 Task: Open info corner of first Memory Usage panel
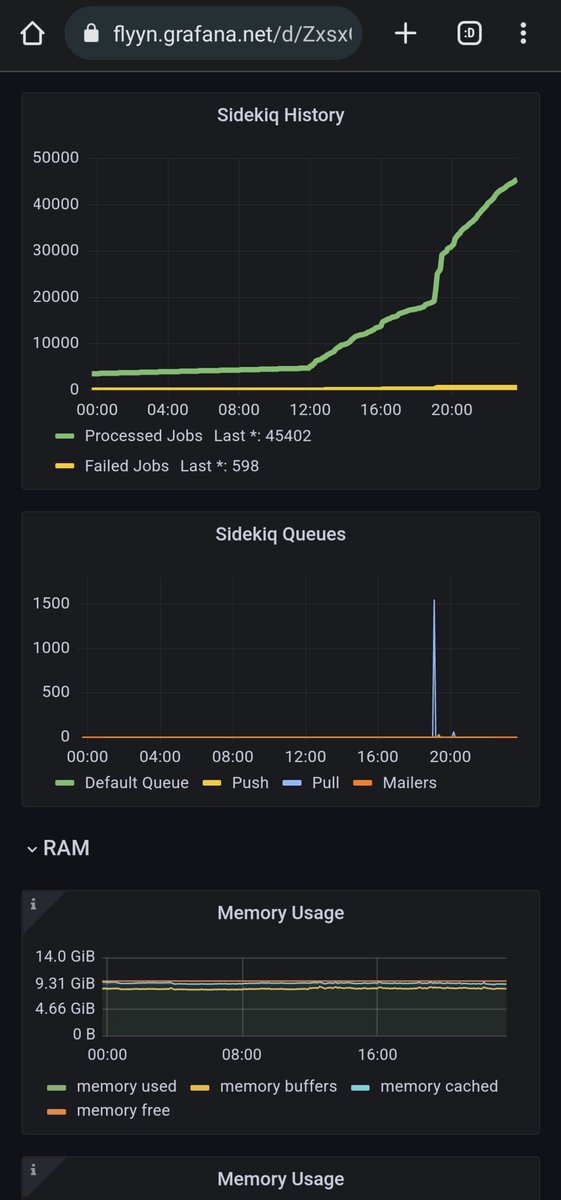[34, 904]
